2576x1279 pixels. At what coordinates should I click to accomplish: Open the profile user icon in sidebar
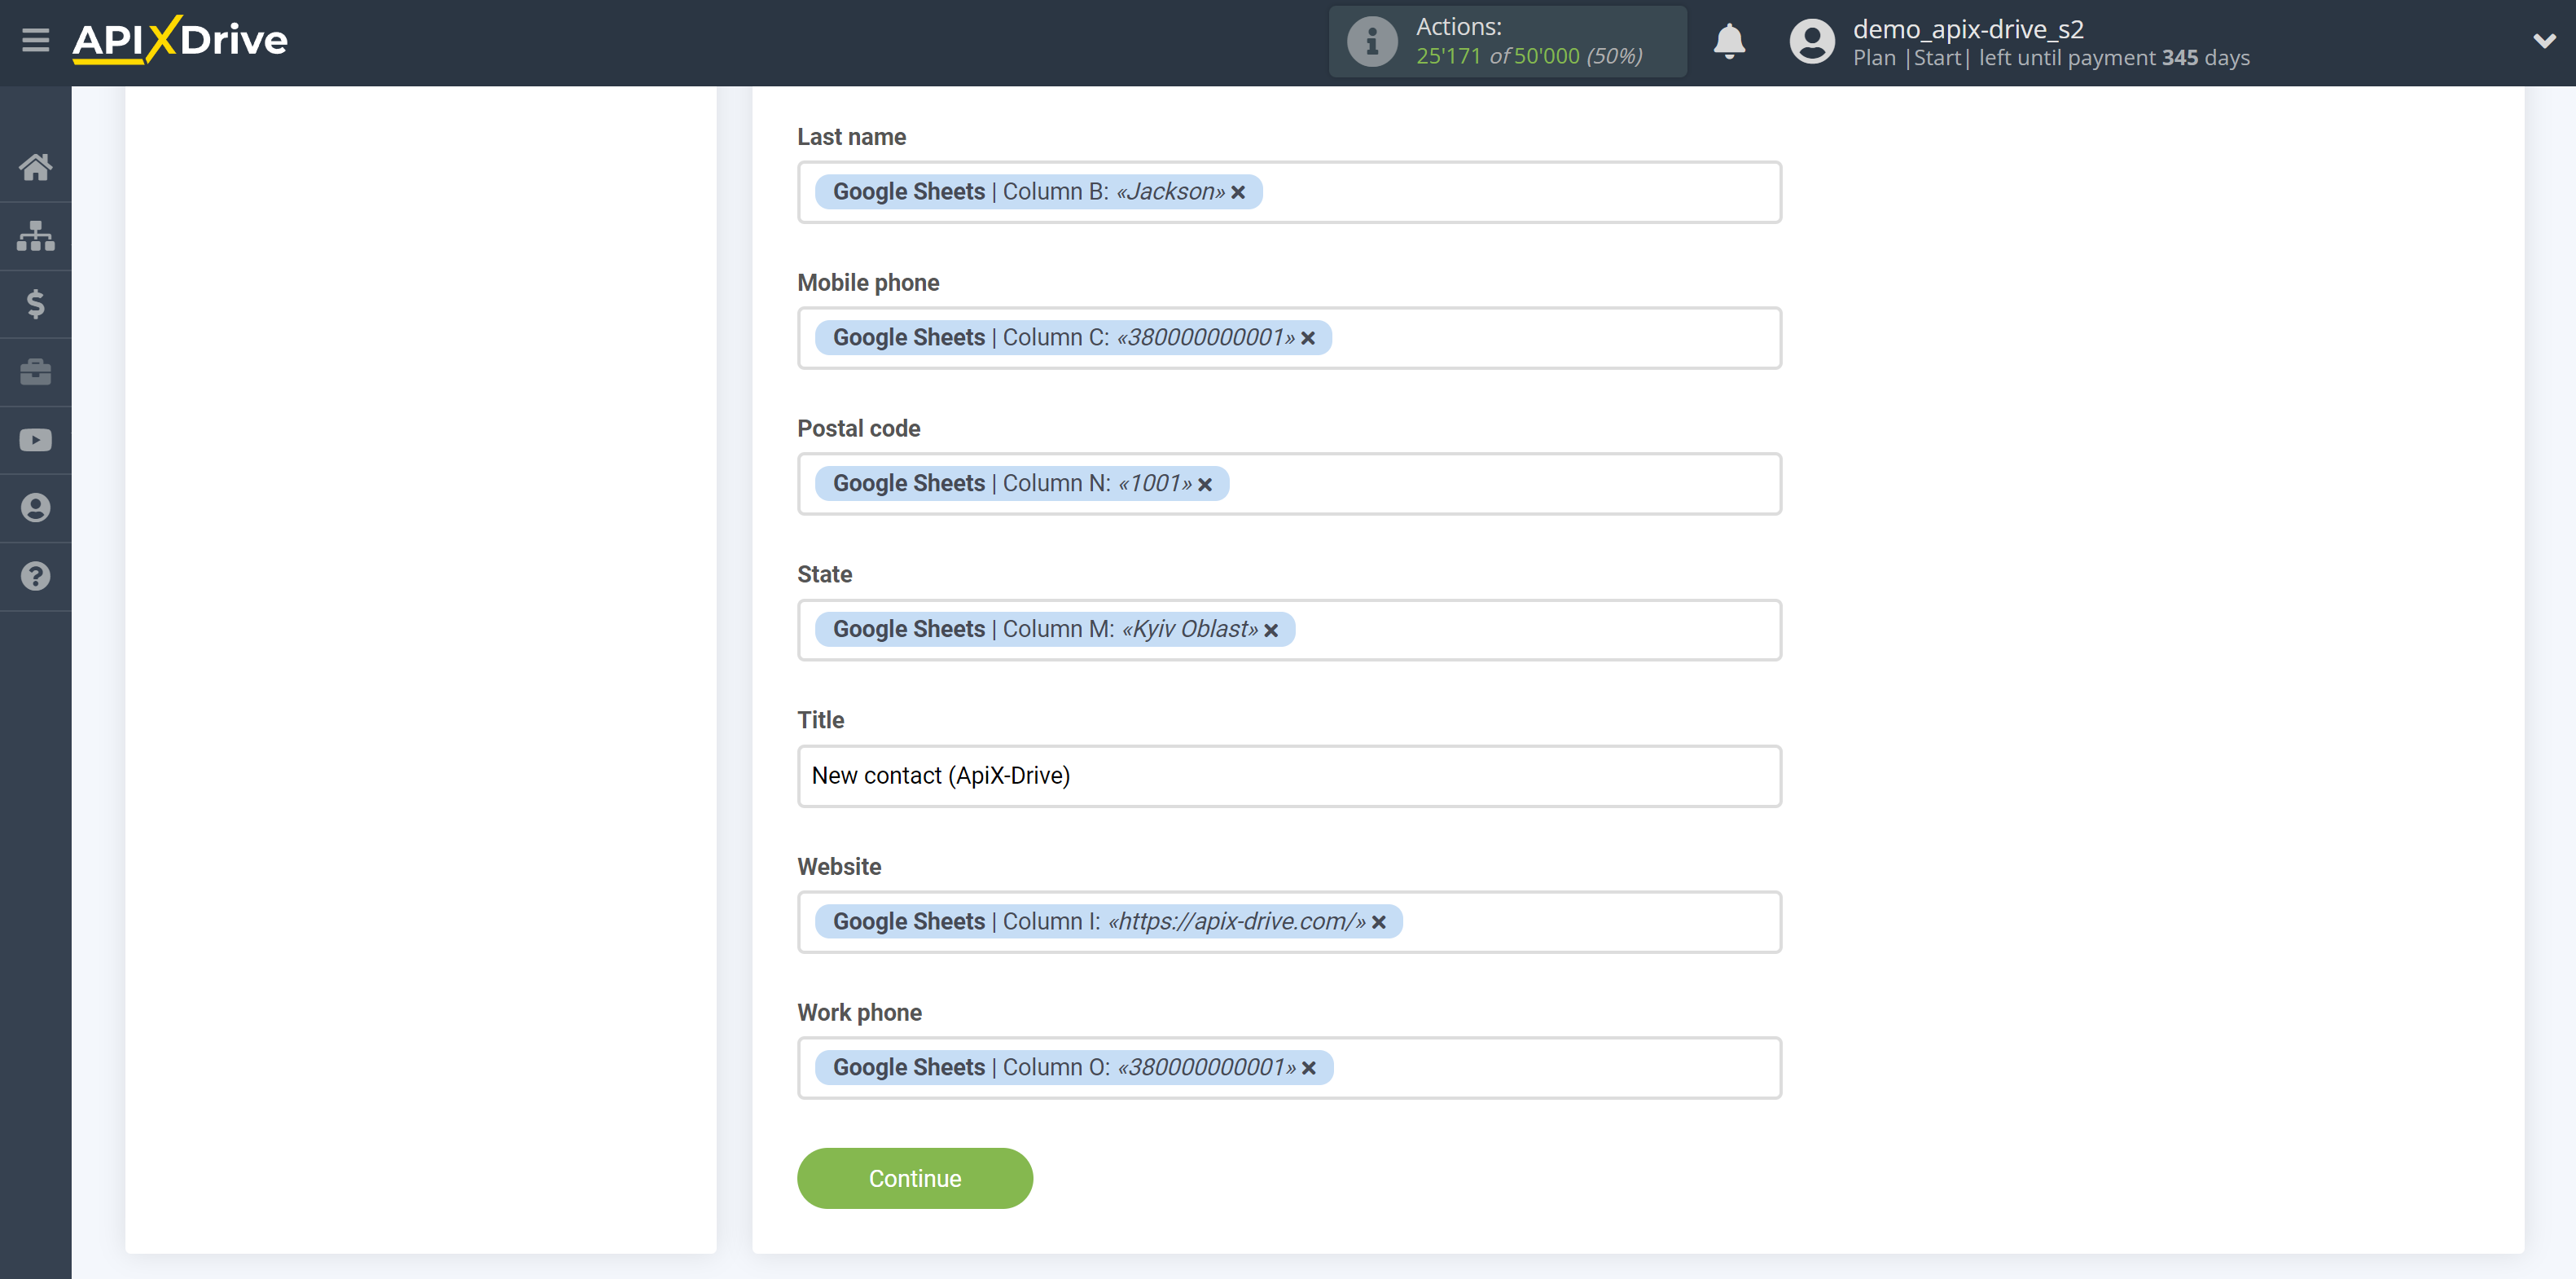(36, 508)
